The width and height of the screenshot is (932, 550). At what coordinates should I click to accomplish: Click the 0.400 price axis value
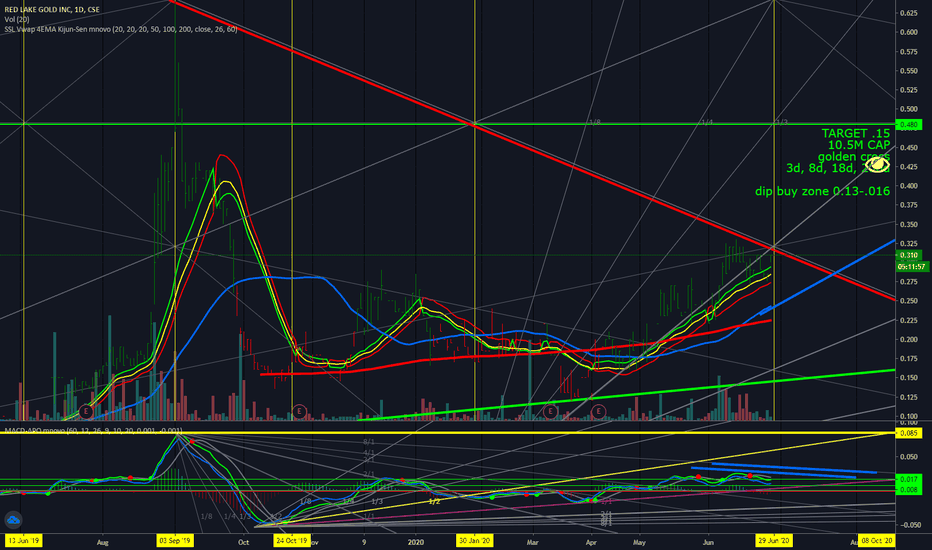click(x=908, y=186)
